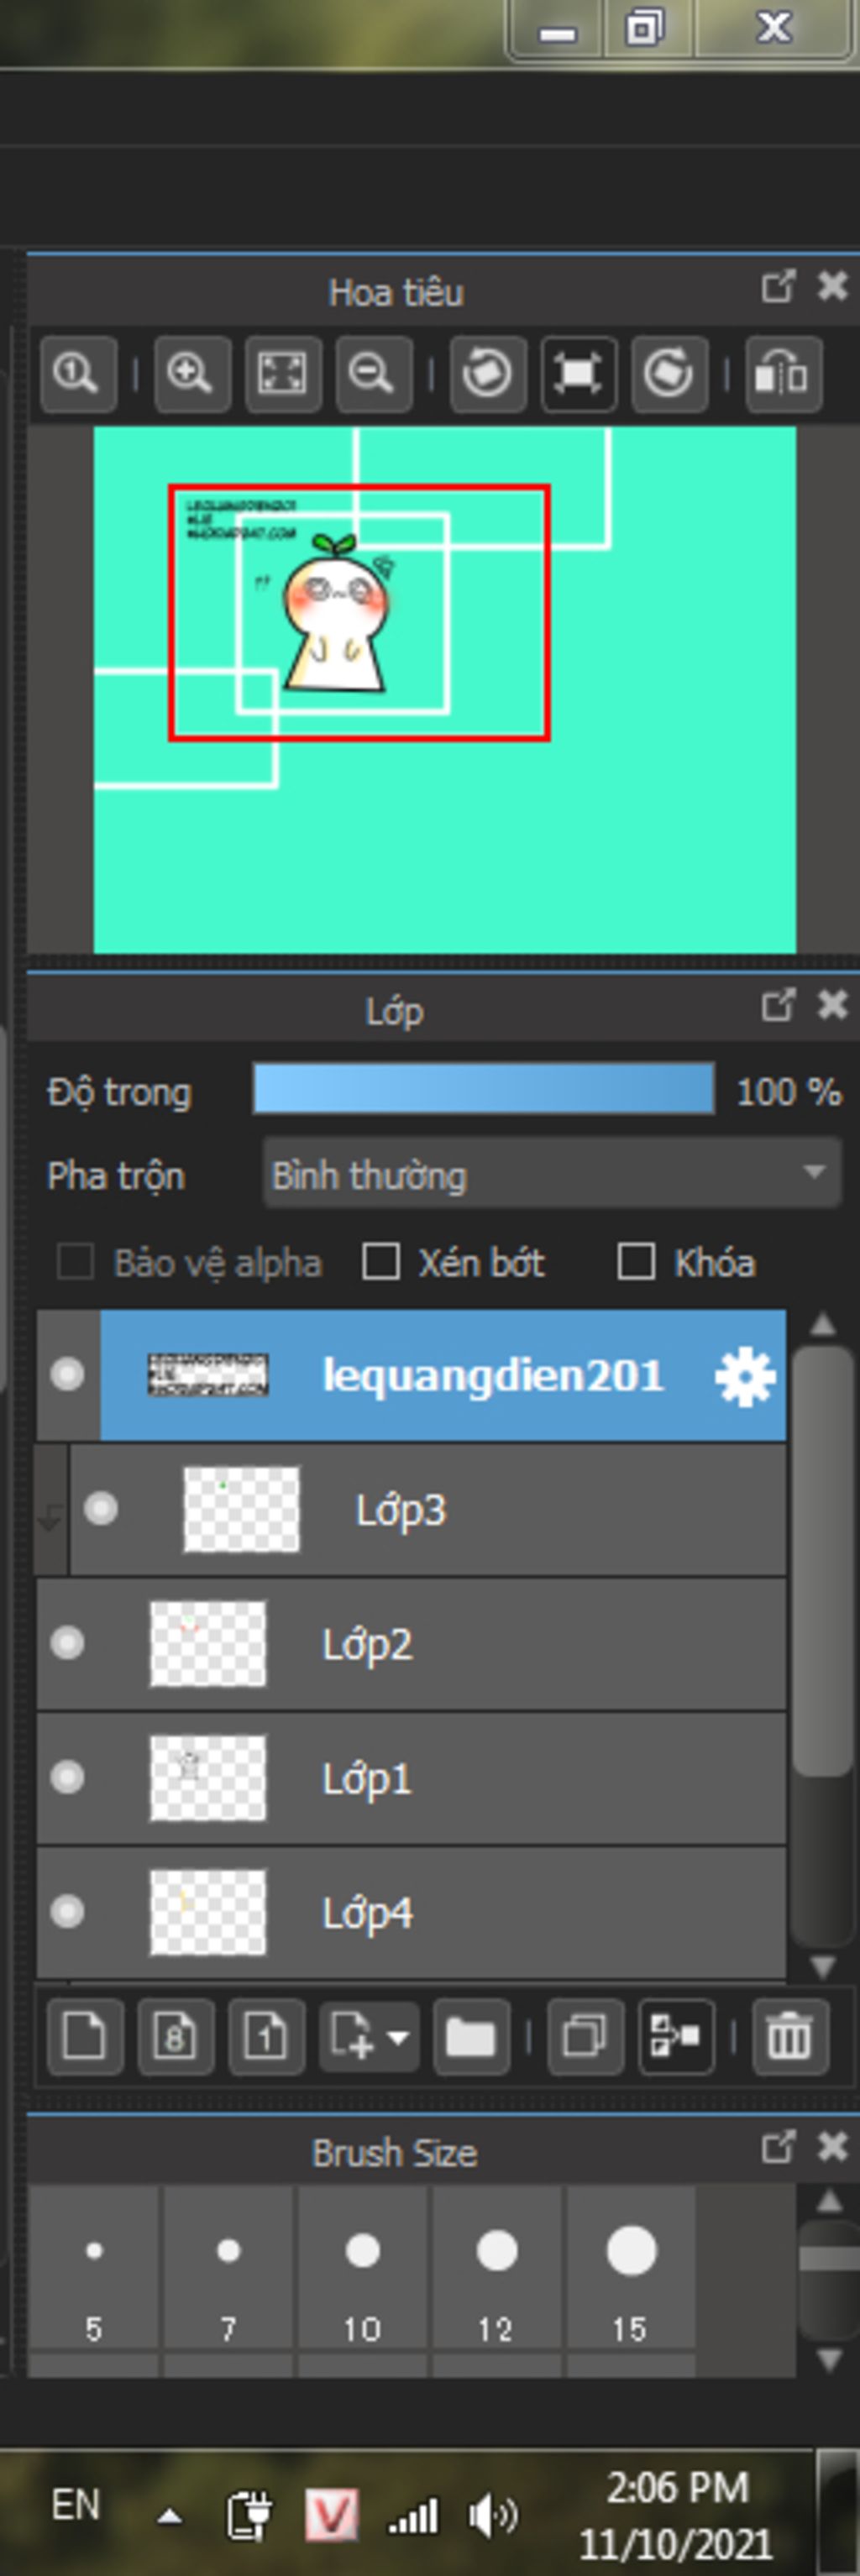Choose brush size 10
This screenshot has height=2576, width=860.
point(362,2271)
